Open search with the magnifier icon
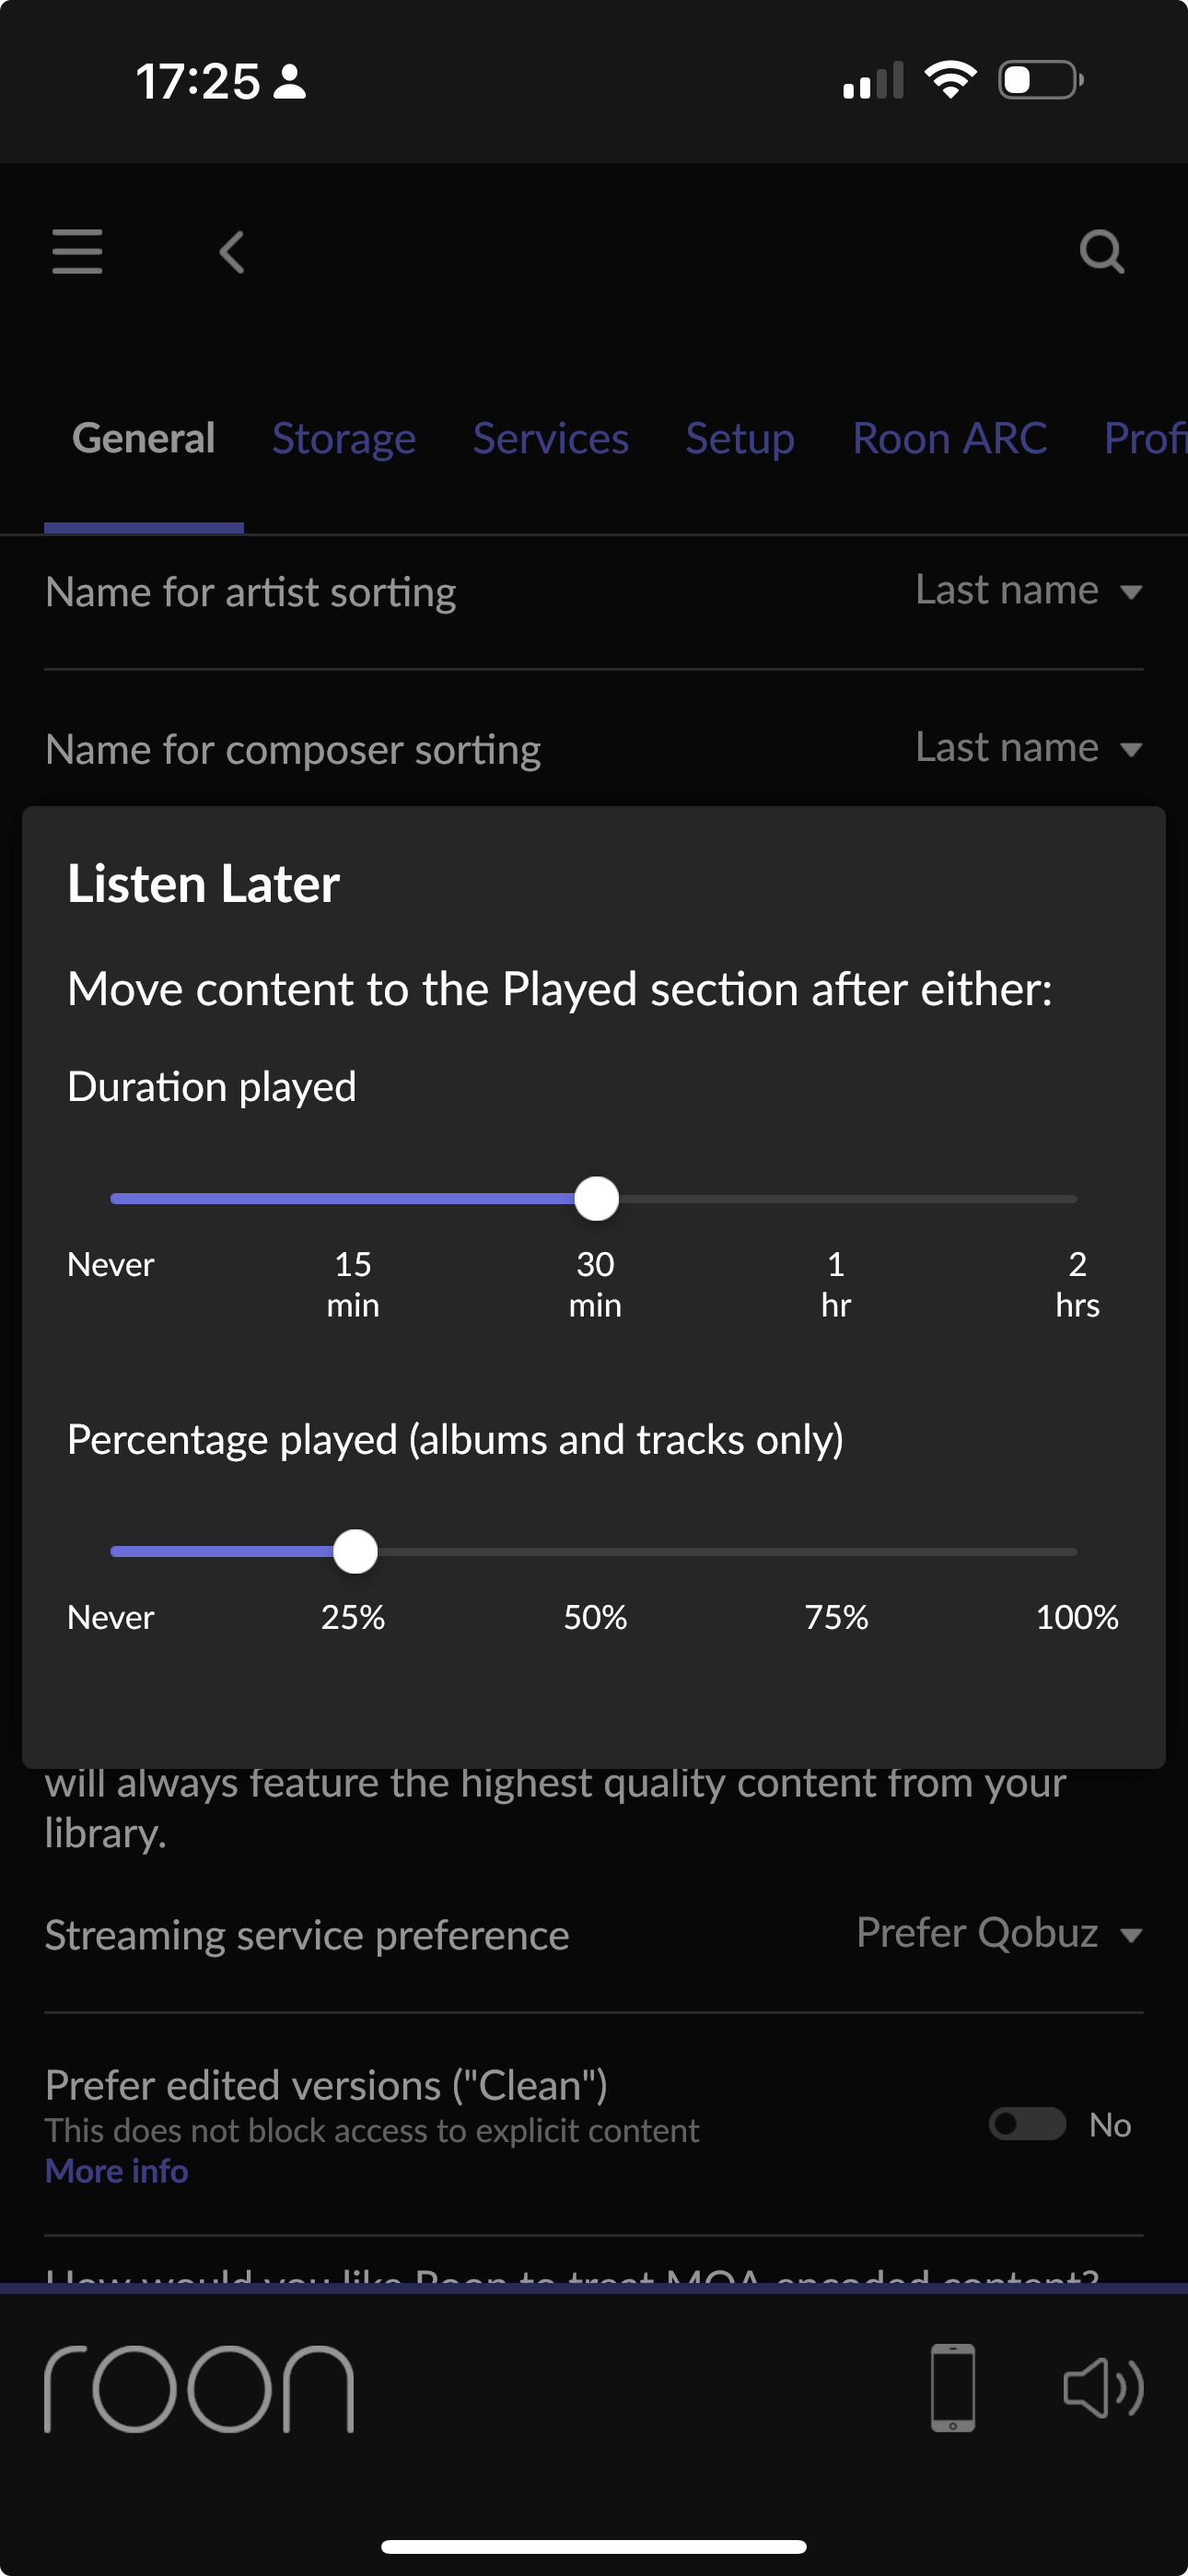Viewport: 1188px width, 2576px height. tap(1101, 252)
